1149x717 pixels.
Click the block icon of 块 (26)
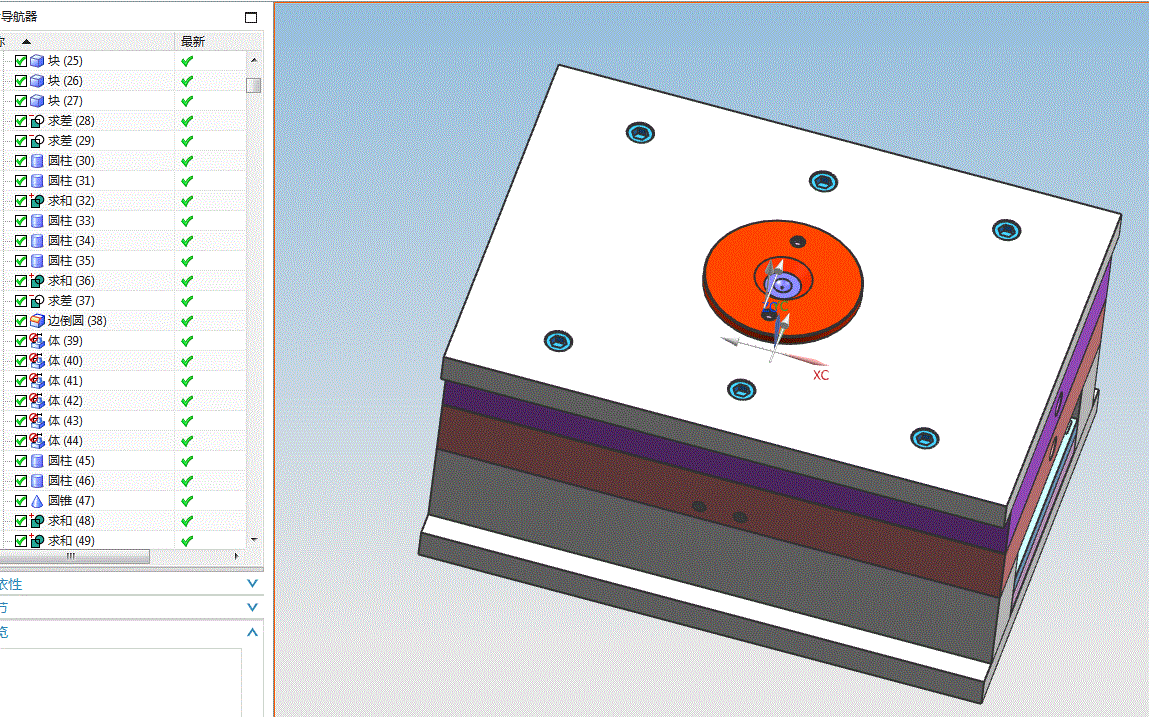tap(37, 81)
